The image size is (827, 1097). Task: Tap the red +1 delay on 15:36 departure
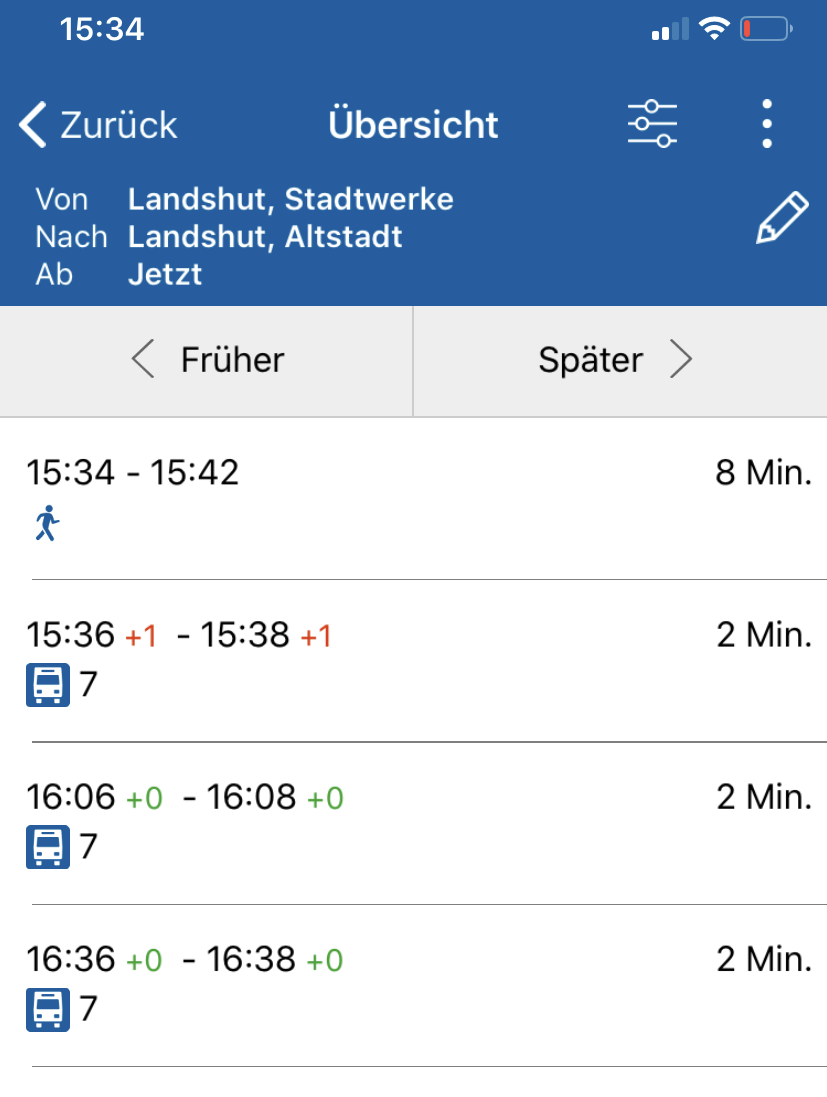[x=141, y=636]
